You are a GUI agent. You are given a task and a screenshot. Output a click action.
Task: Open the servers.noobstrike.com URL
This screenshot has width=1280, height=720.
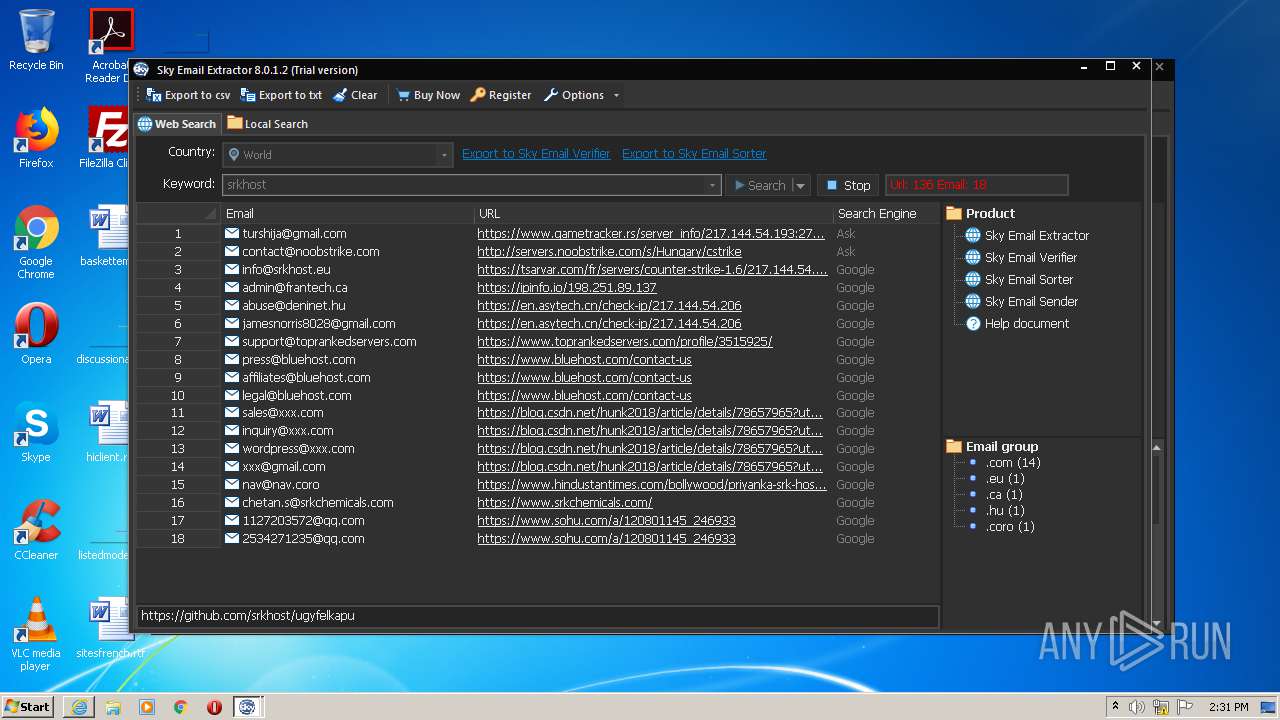pyautogui.click(x=609, y=252)
